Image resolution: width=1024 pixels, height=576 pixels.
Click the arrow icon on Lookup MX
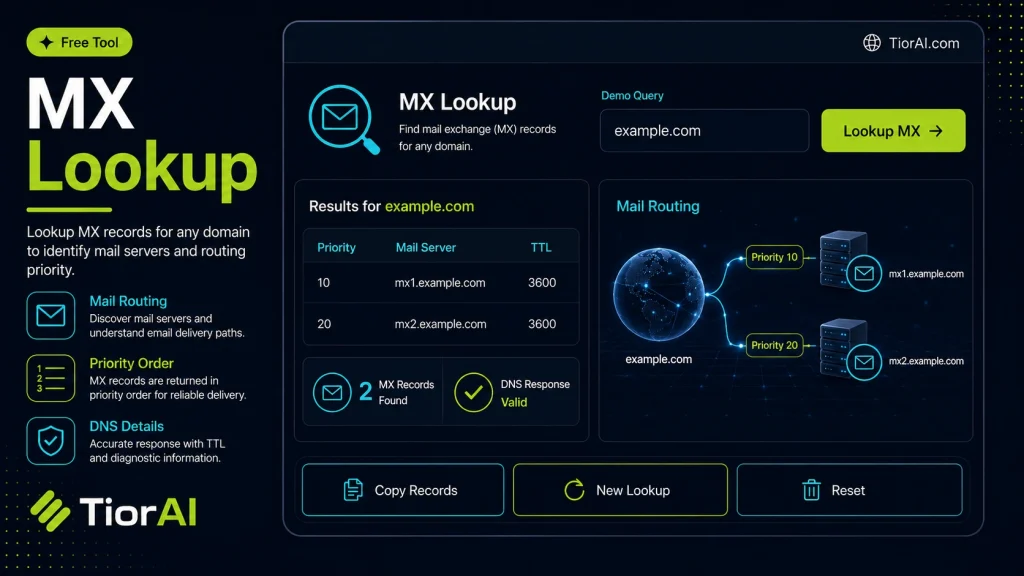point(936,131)
